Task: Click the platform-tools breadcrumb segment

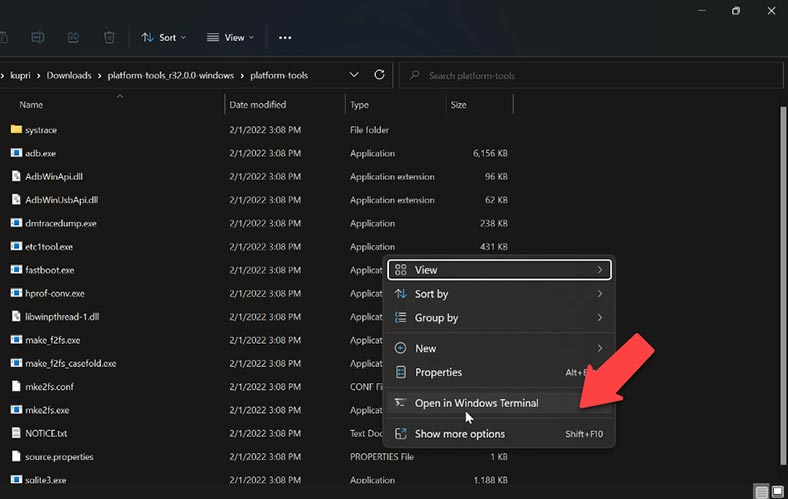Action: 279,75
